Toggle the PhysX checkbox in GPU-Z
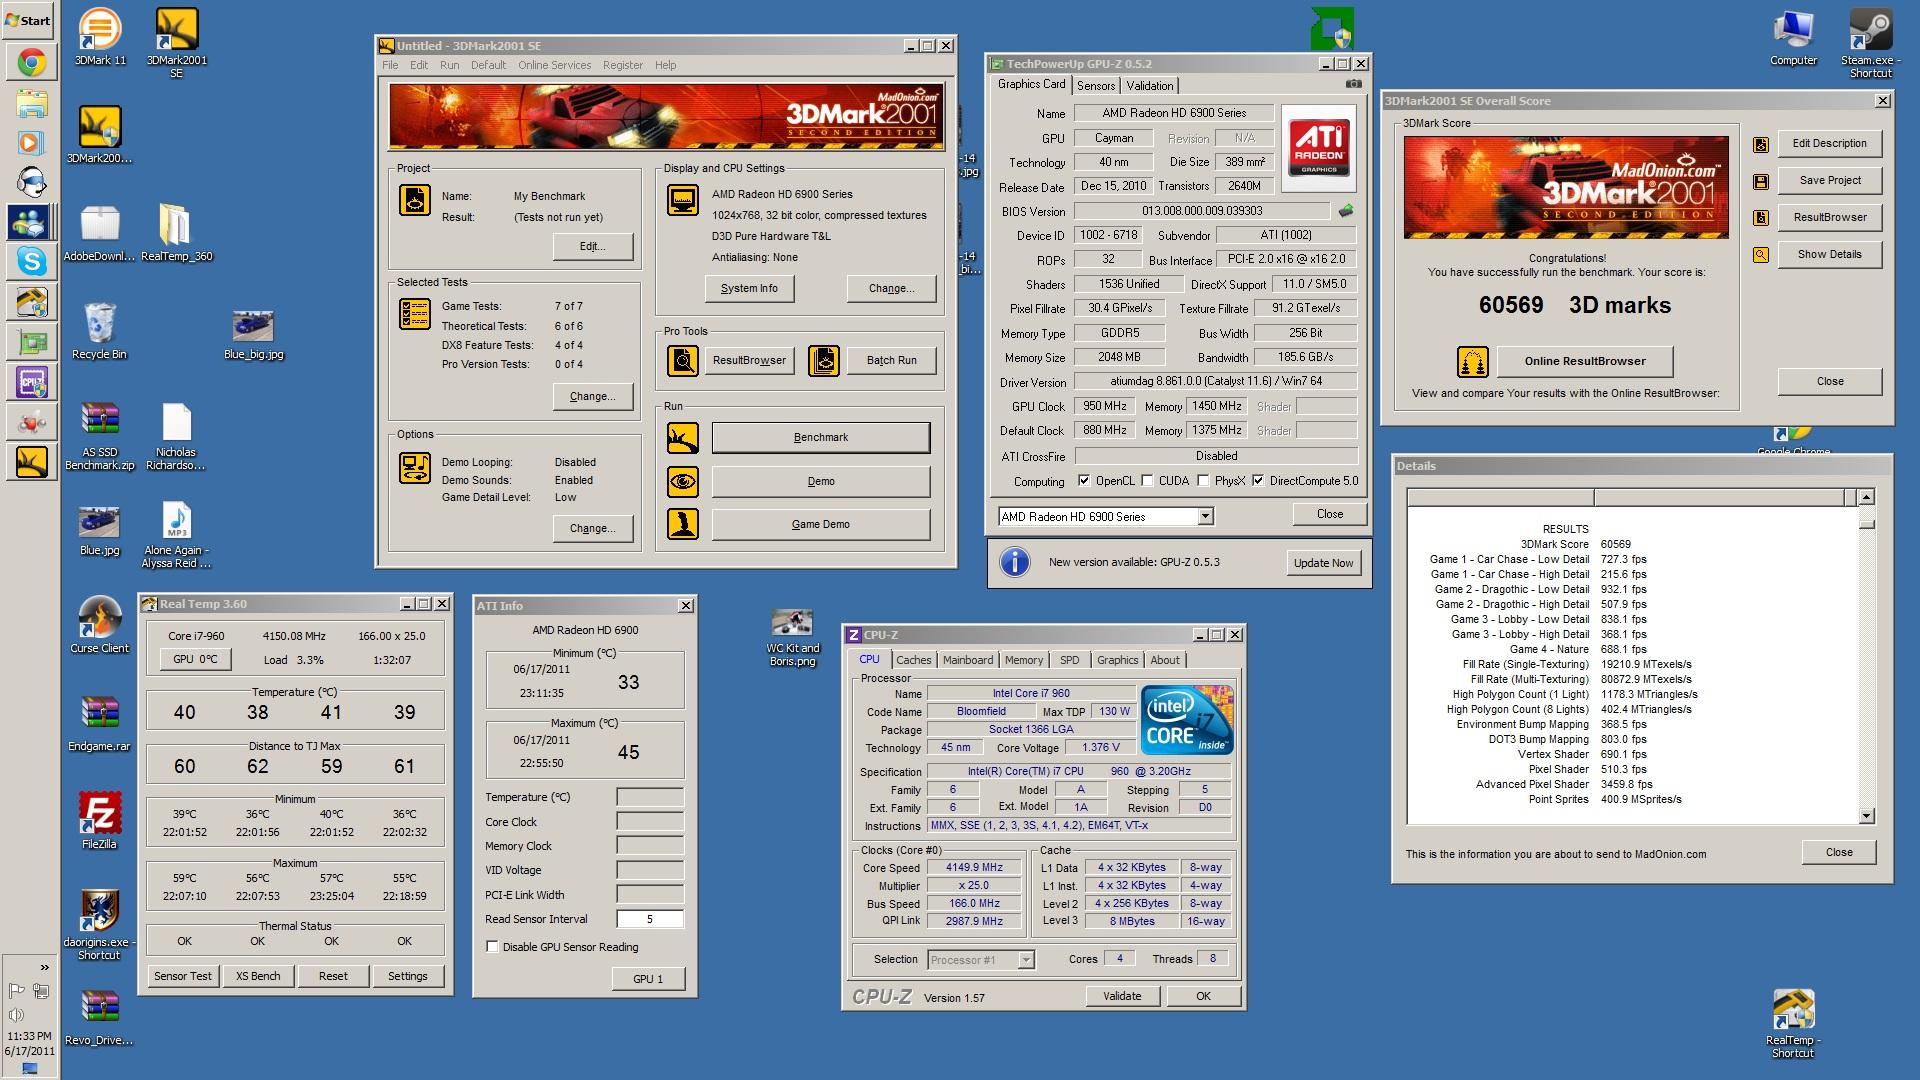1920x1080 pixels. (1203, 481)
